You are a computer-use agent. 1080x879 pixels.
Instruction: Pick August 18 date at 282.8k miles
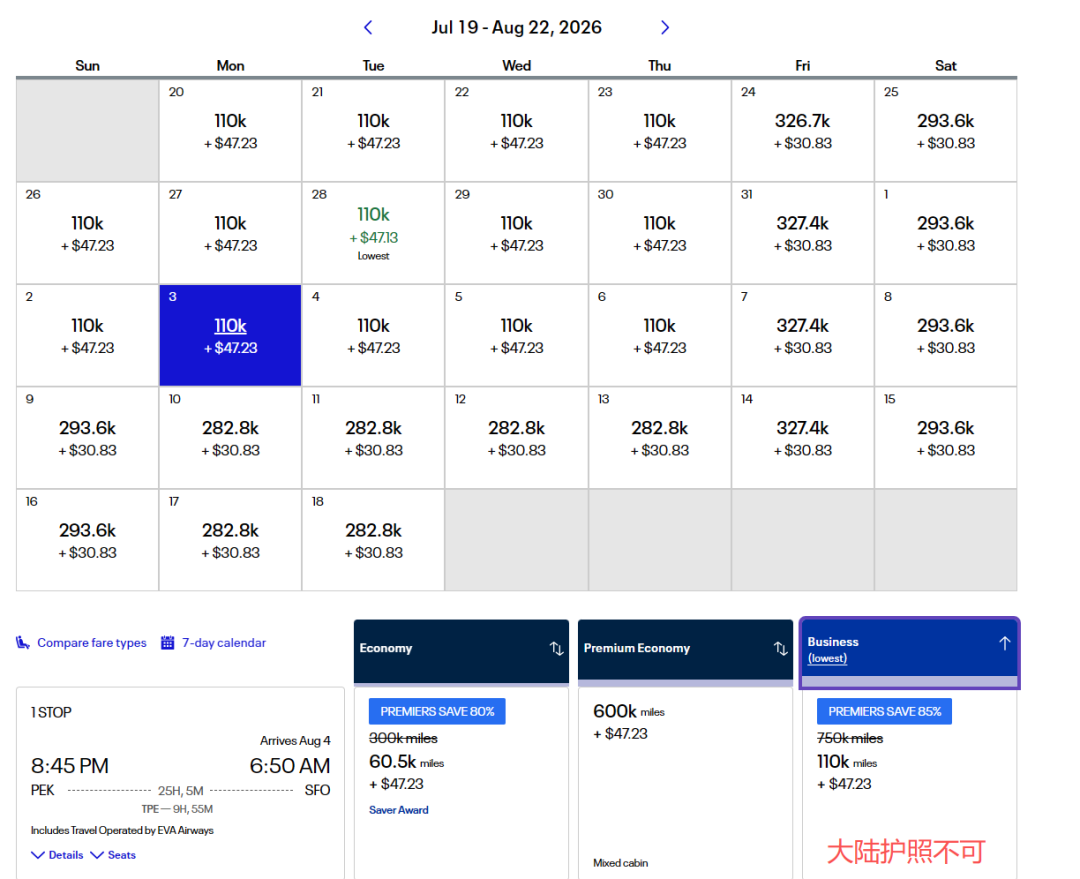pos(373,540)
